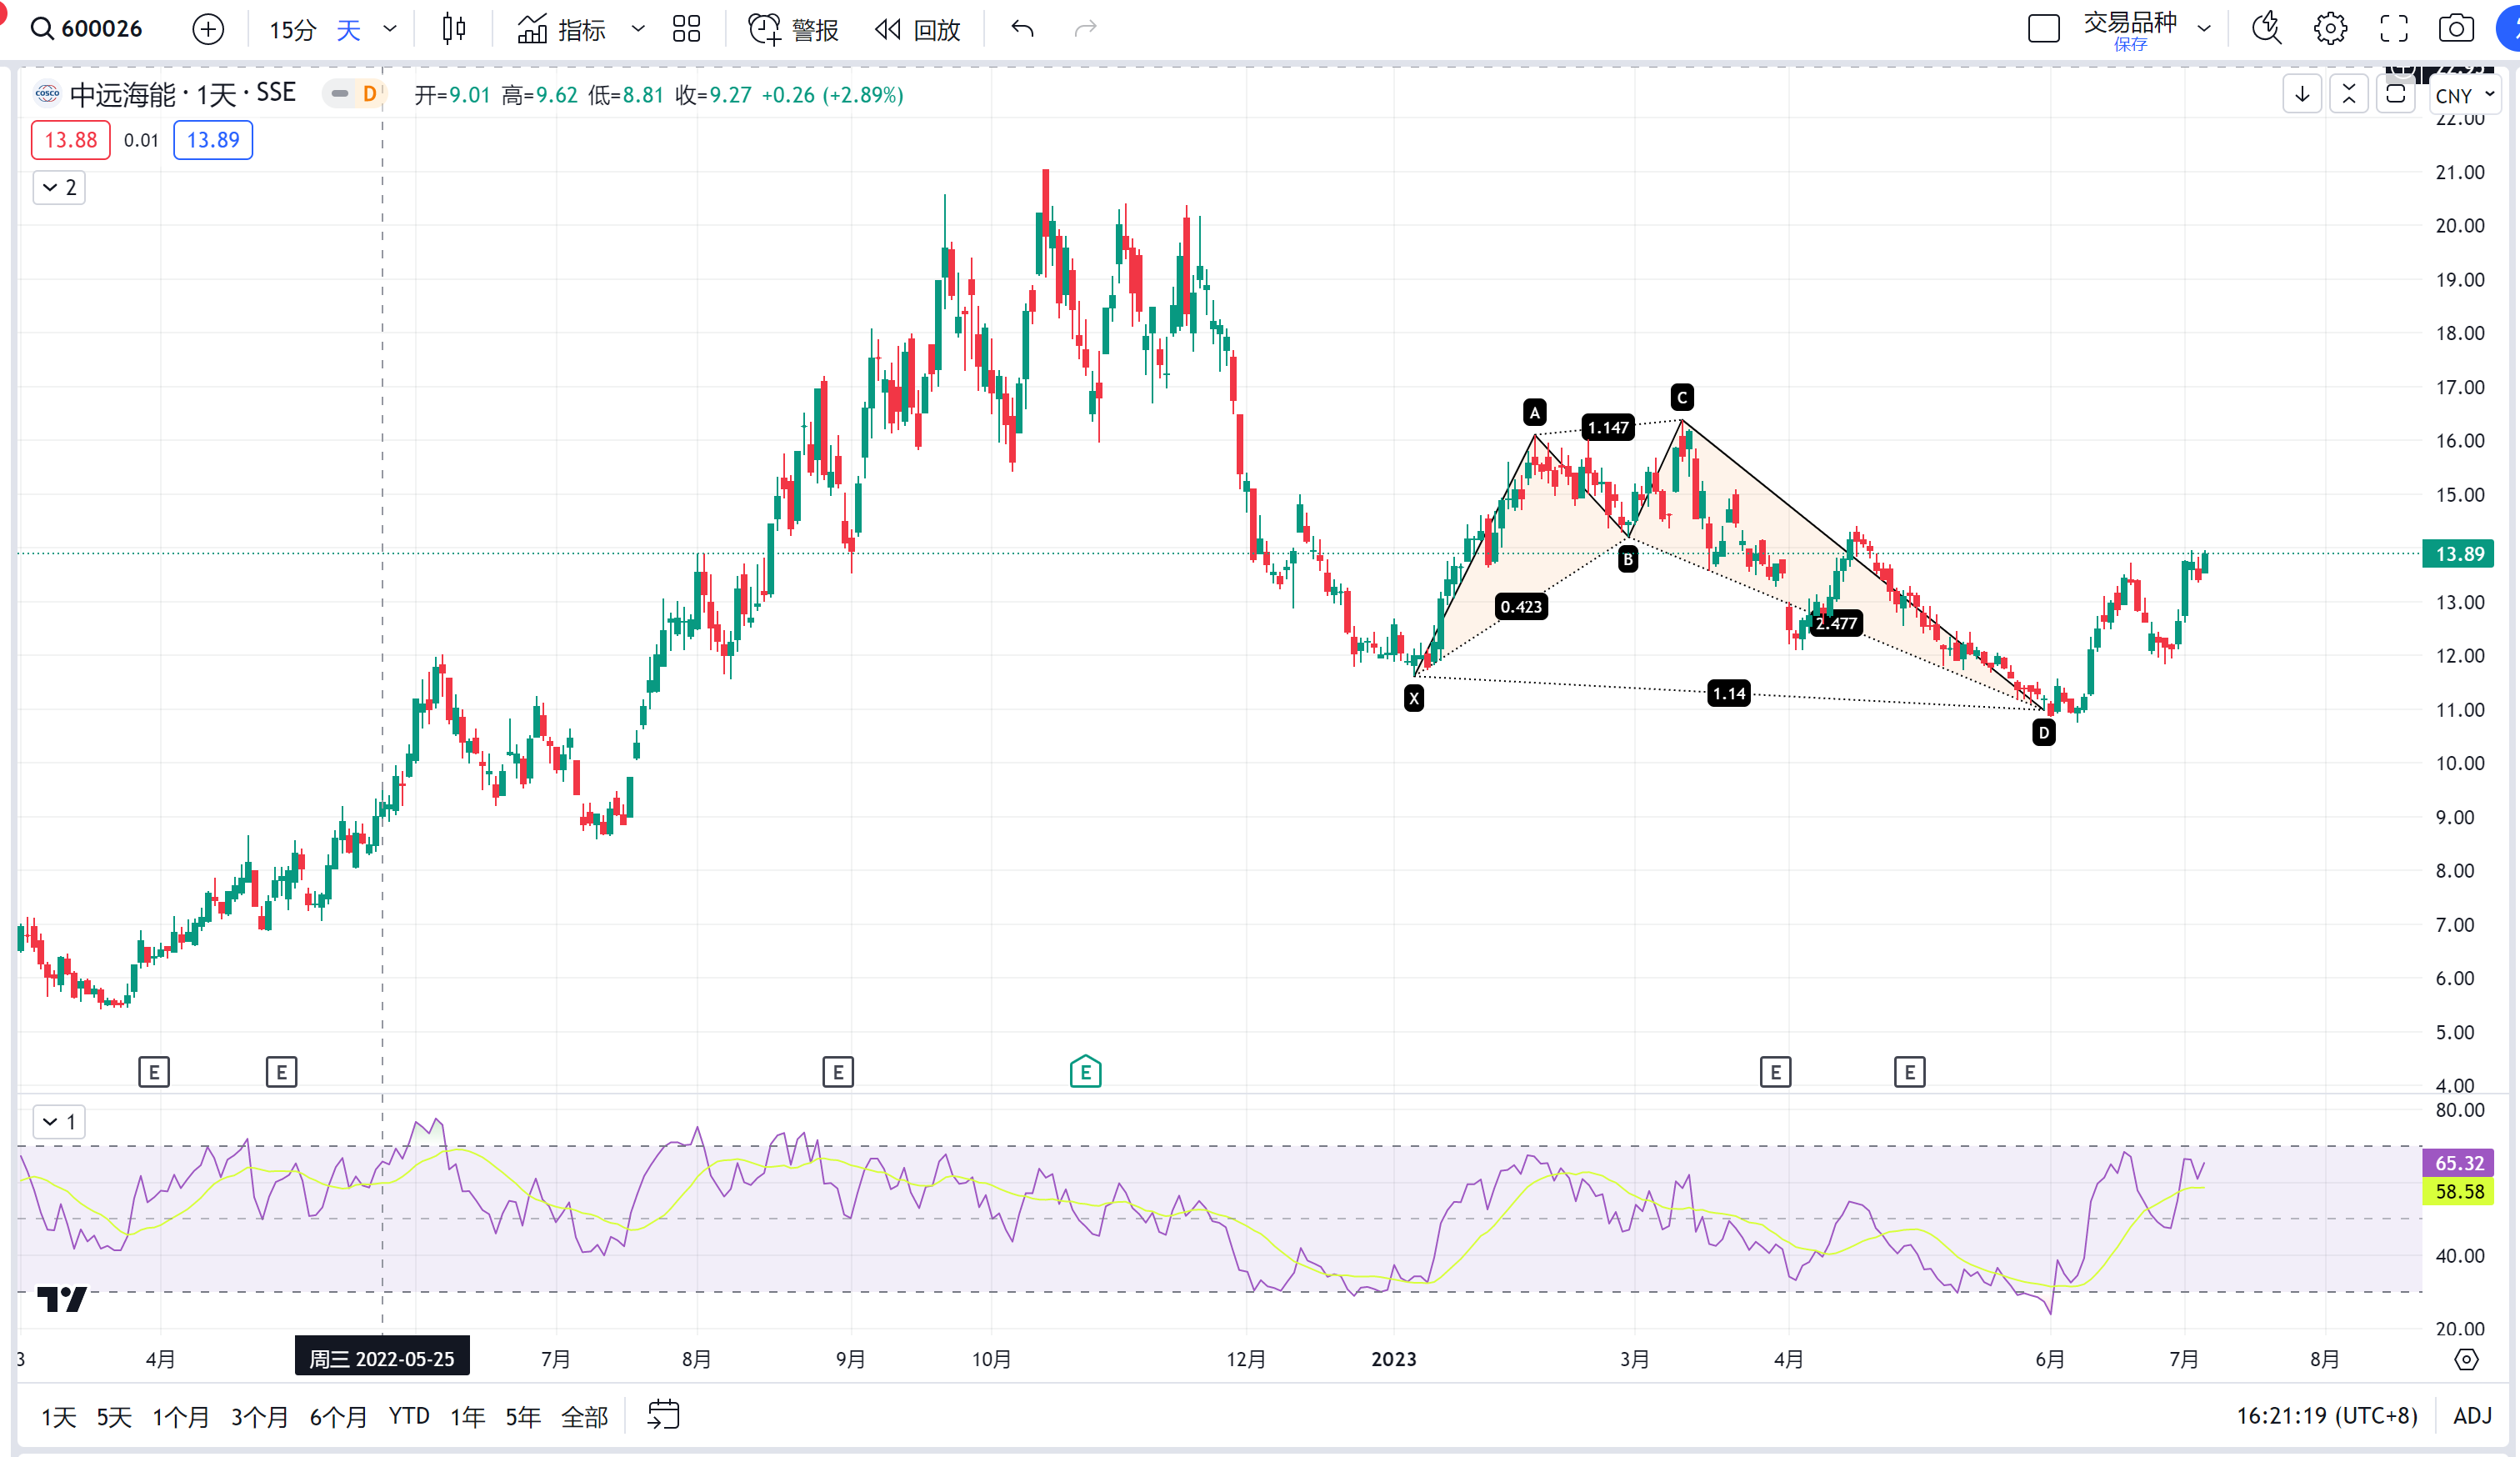Enter fullscreen mode

(x=2393, y=29)
